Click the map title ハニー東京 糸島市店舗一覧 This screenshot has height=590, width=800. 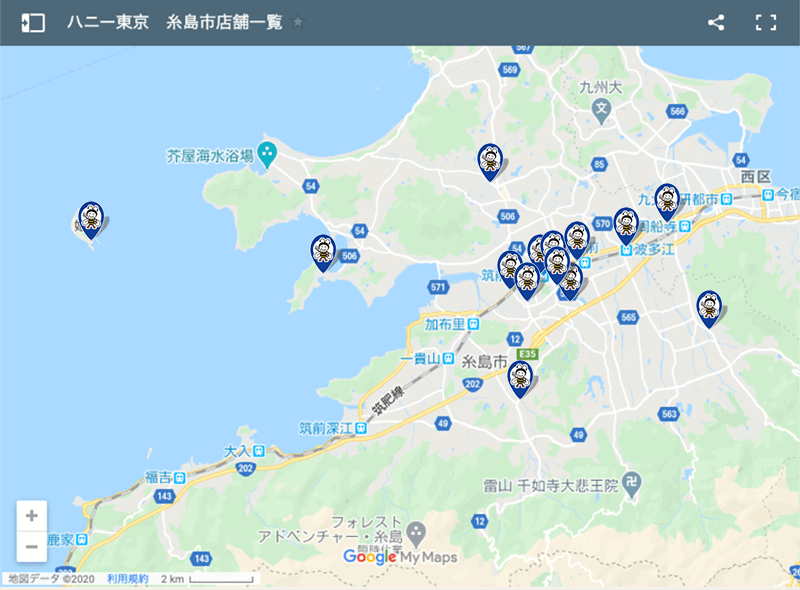click(x=174, y=22)
